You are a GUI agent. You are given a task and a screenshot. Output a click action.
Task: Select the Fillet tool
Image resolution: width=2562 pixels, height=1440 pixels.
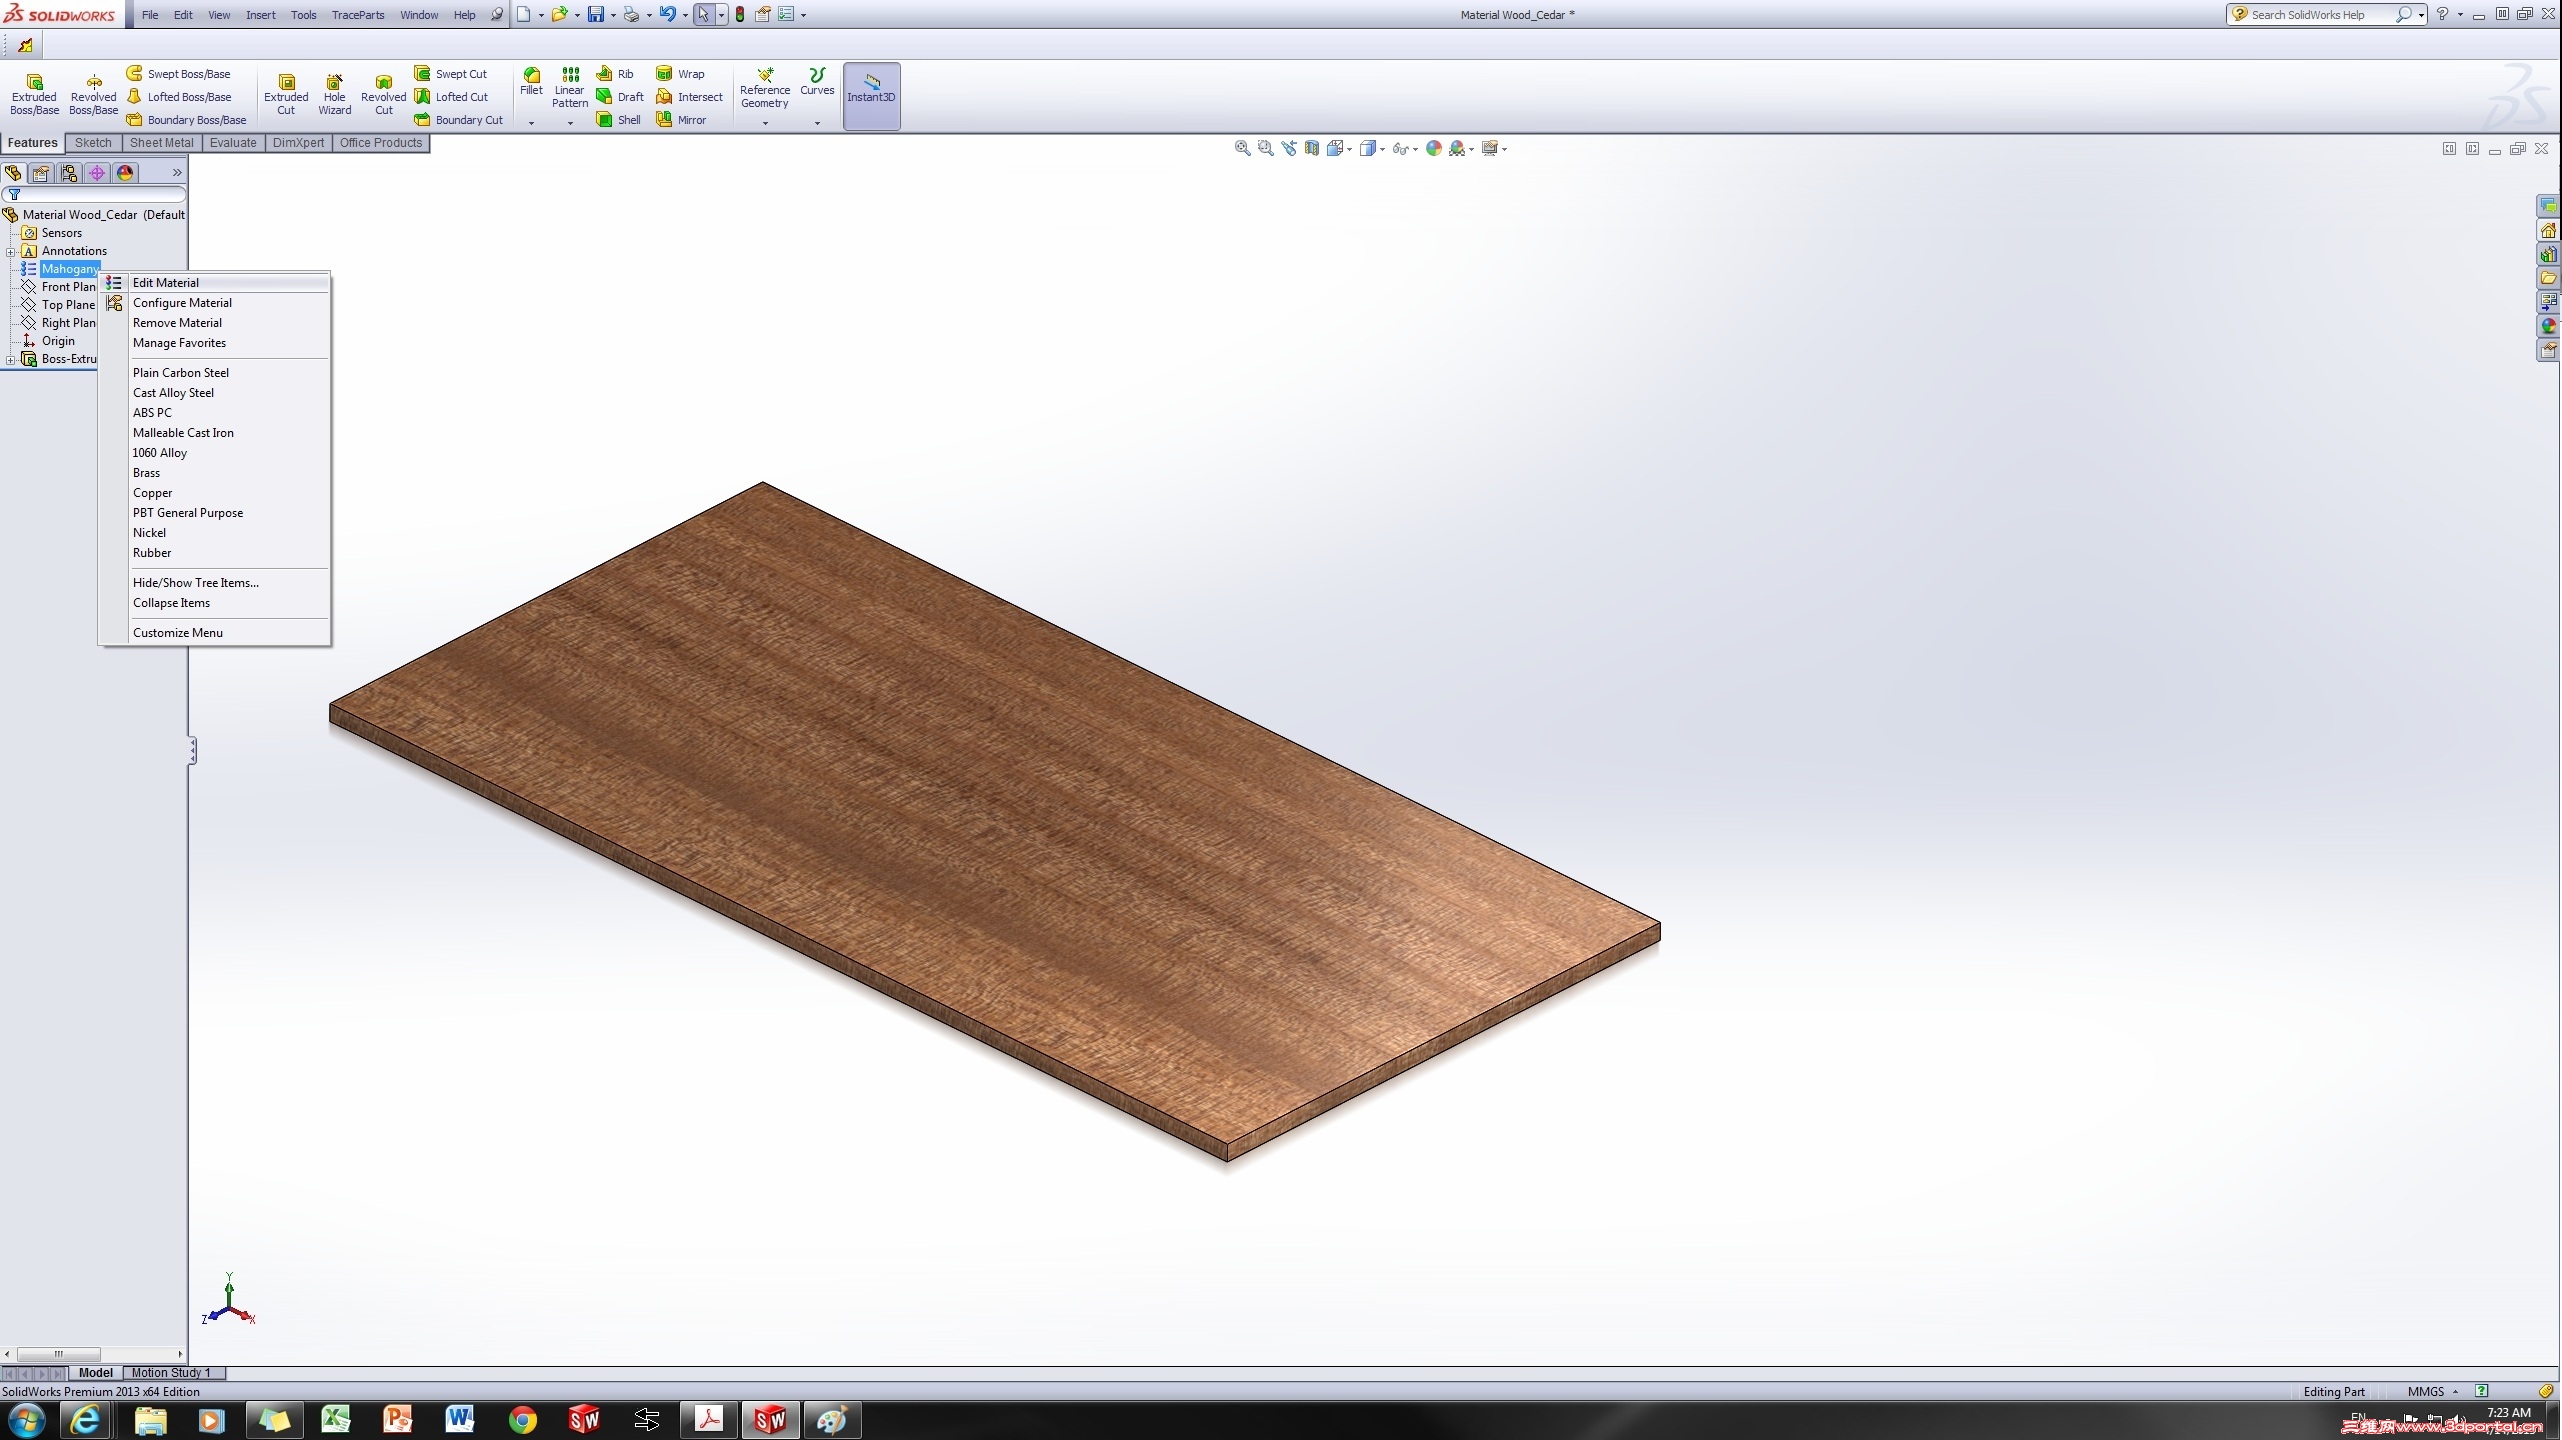click(x=531, y=82)
